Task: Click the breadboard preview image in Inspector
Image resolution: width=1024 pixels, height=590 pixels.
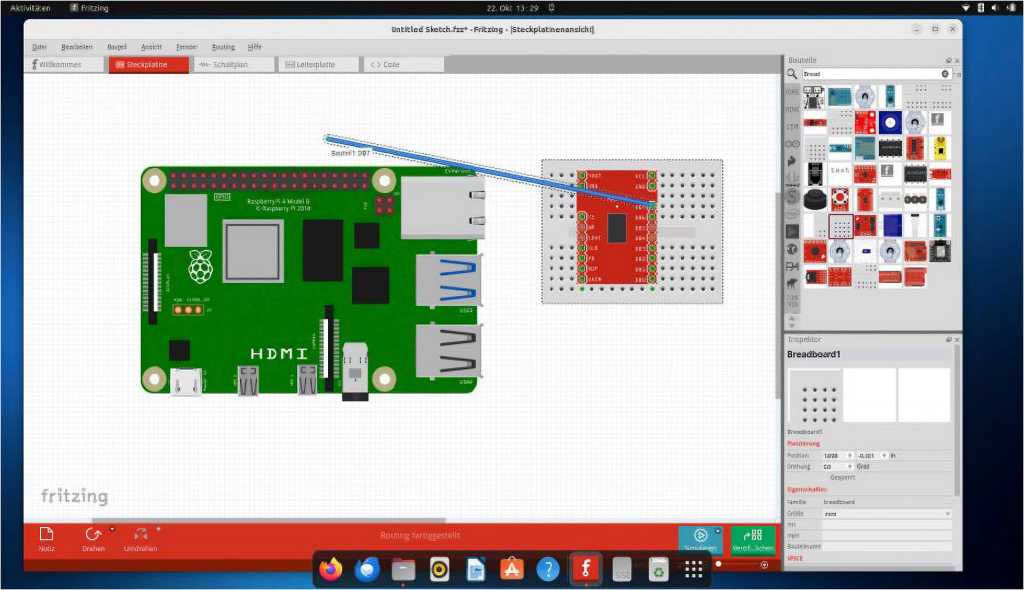Action: [x=814, y=396]
